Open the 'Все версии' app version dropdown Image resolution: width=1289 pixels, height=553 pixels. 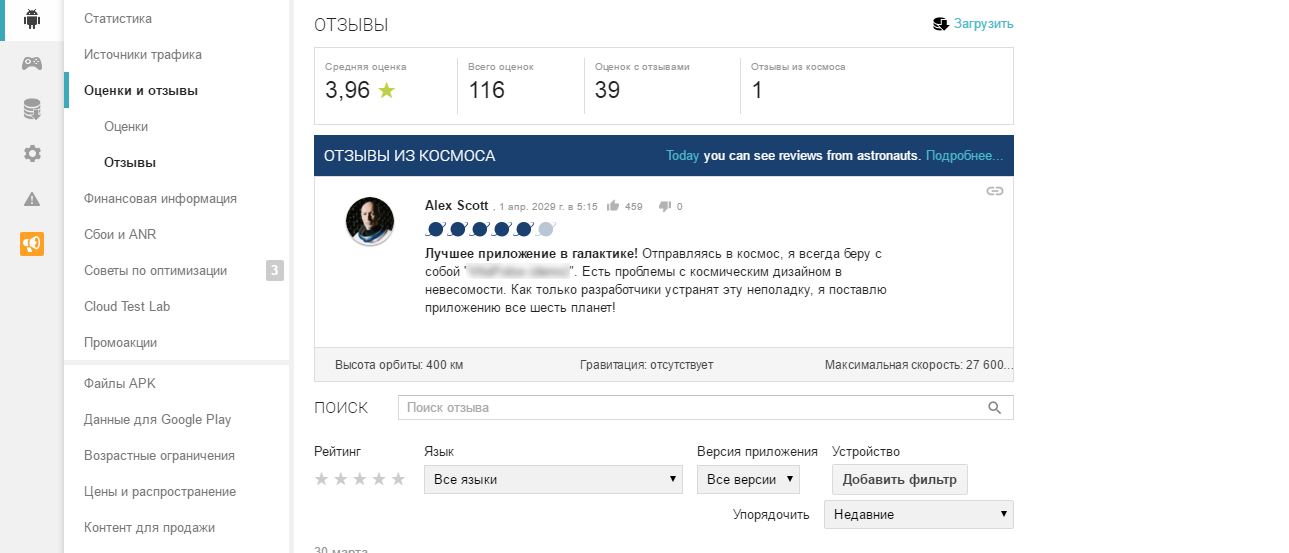click(748, 480)
